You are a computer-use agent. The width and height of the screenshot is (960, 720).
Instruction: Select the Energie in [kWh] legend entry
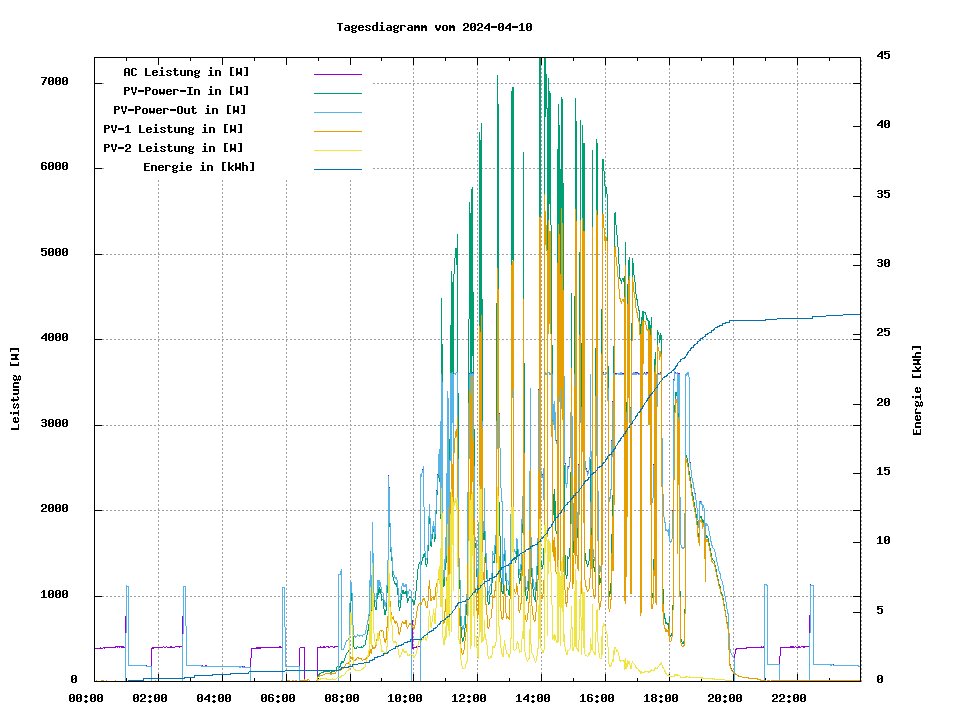(x=198, y=167)
